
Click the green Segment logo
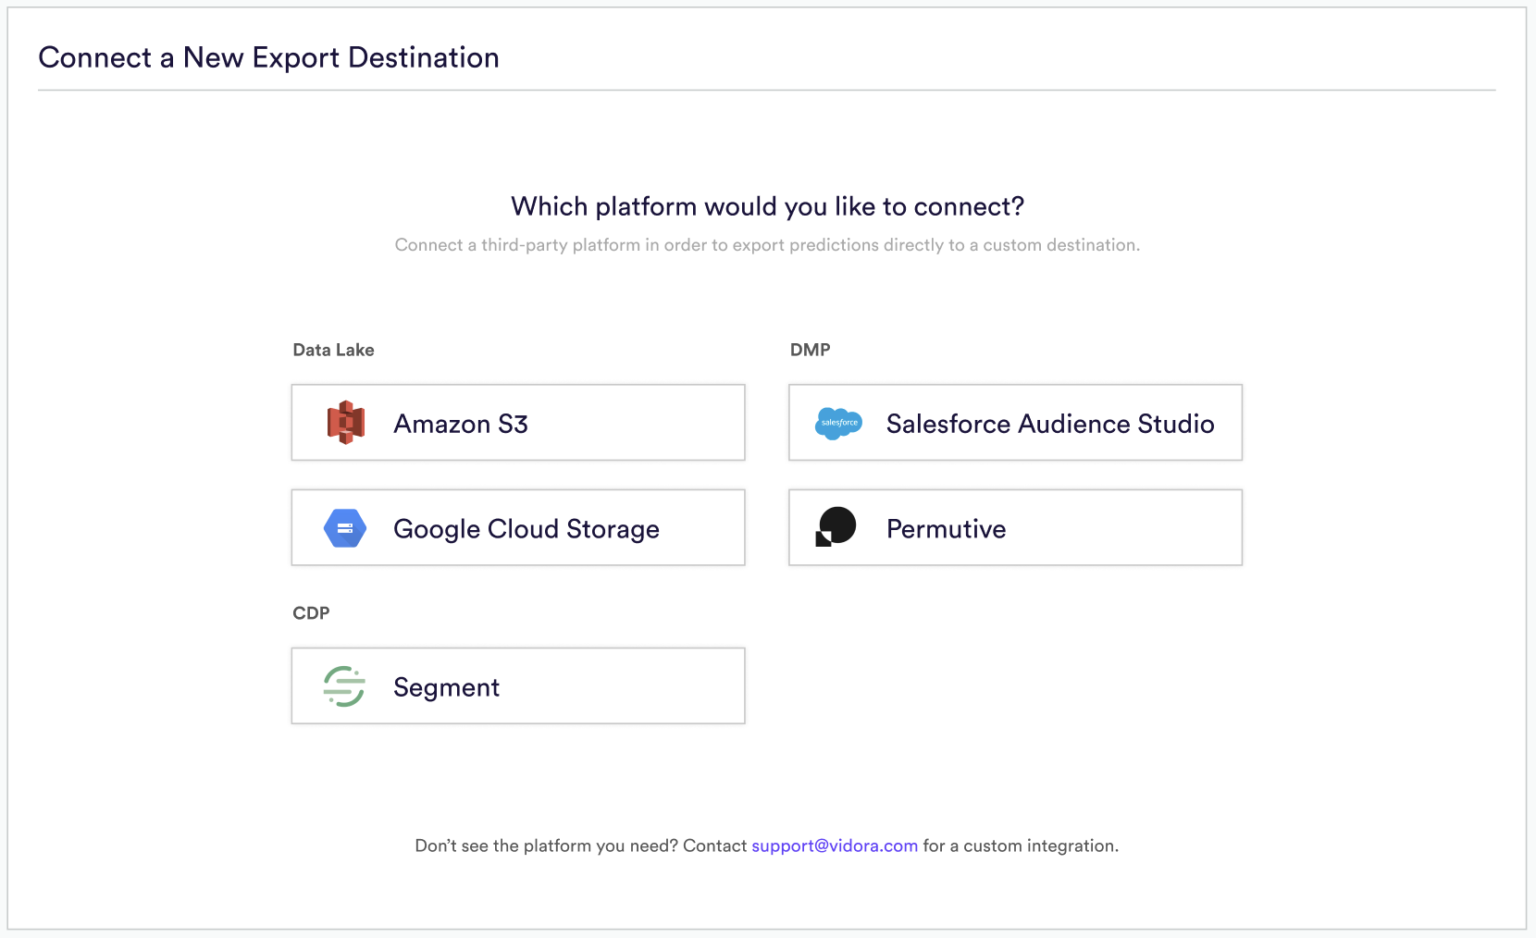[342, 686]
